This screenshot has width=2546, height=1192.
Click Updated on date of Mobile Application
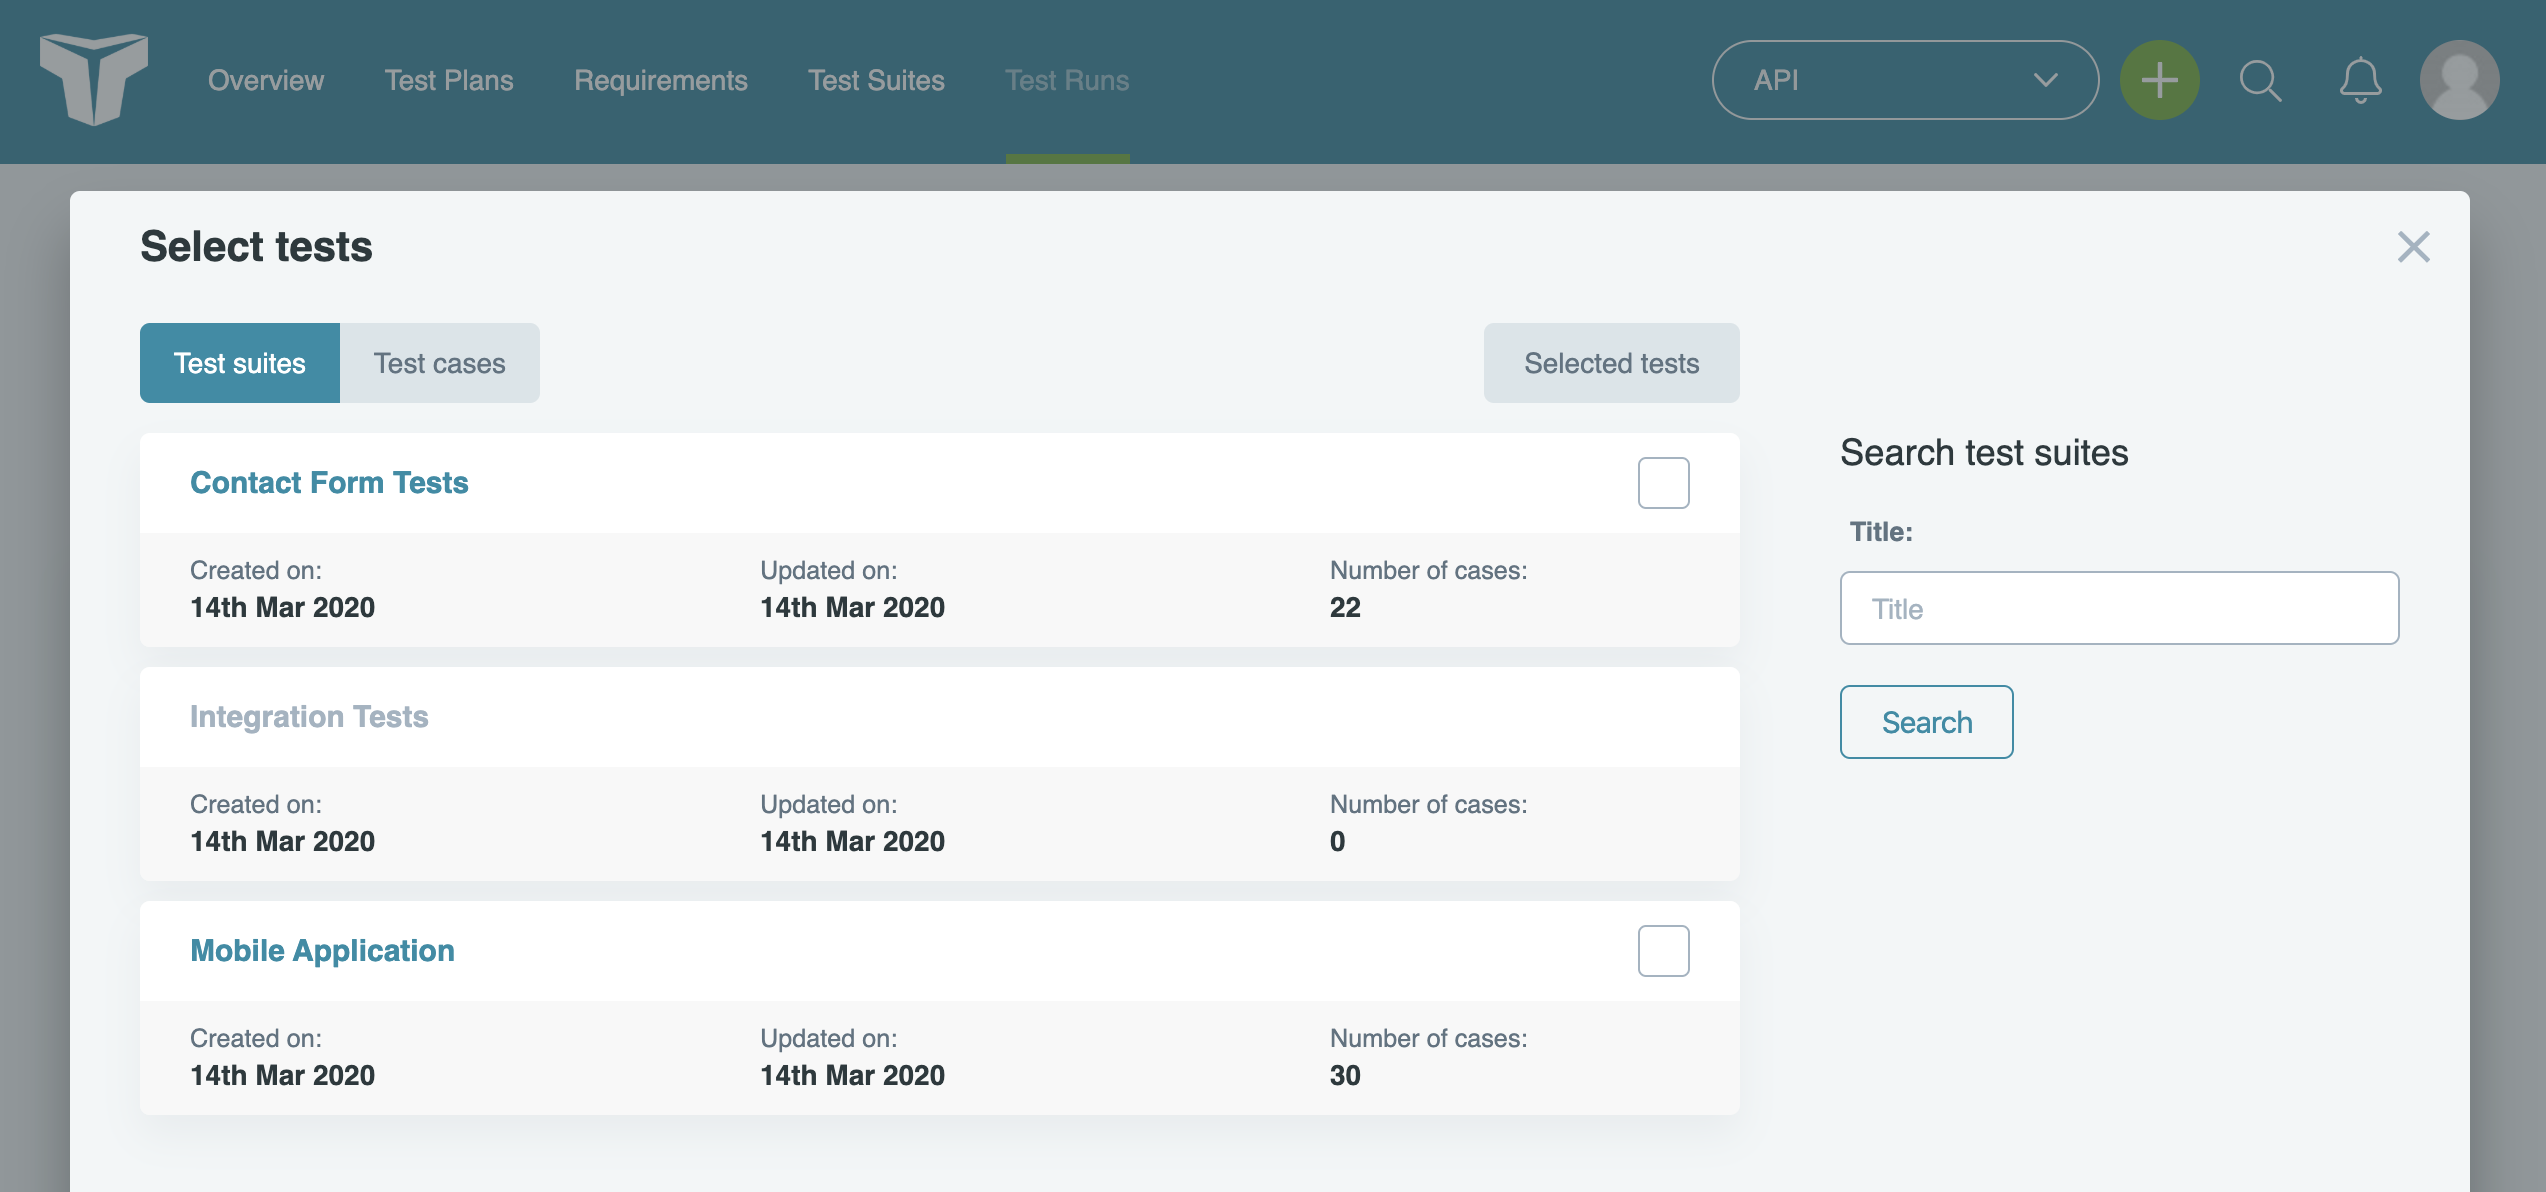tap(852, 1075)
